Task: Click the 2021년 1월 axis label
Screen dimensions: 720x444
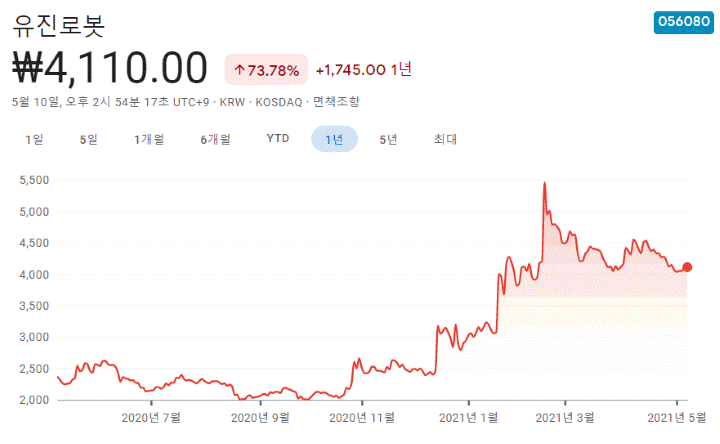Action: coord(468,418)
